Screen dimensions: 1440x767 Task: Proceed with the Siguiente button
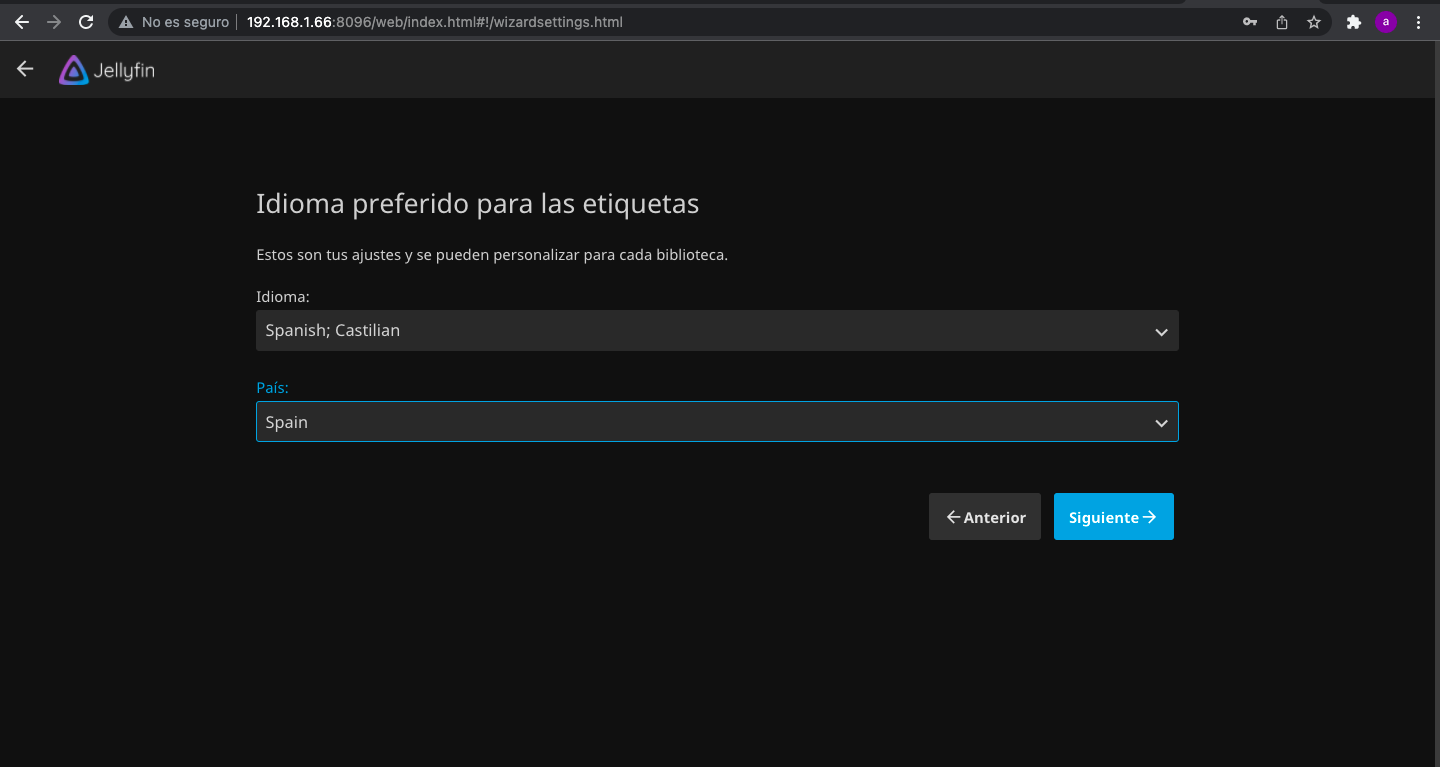tap(1113, 517)
